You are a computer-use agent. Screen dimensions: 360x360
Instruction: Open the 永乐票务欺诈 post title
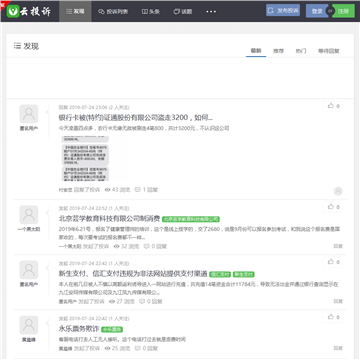79,329
